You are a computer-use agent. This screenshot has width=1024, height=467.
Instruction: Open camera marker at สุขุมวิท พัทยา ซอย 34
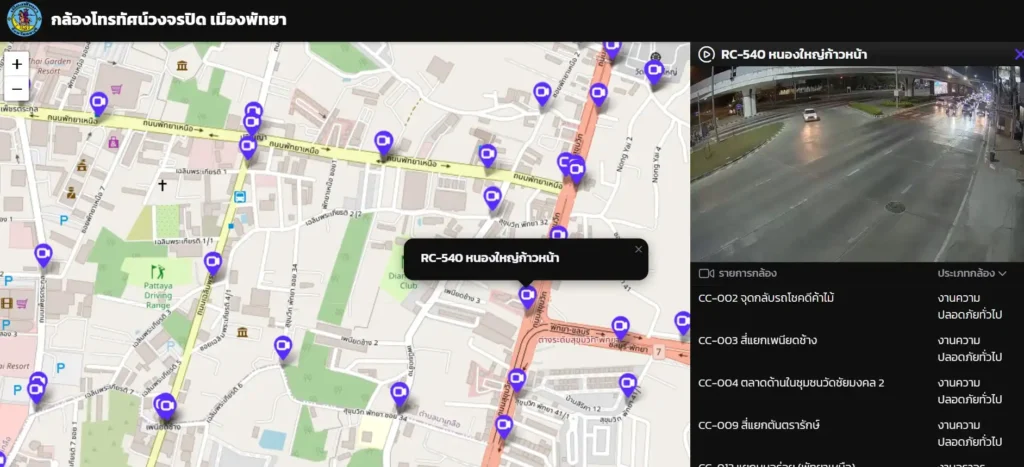tap(400, 394)
